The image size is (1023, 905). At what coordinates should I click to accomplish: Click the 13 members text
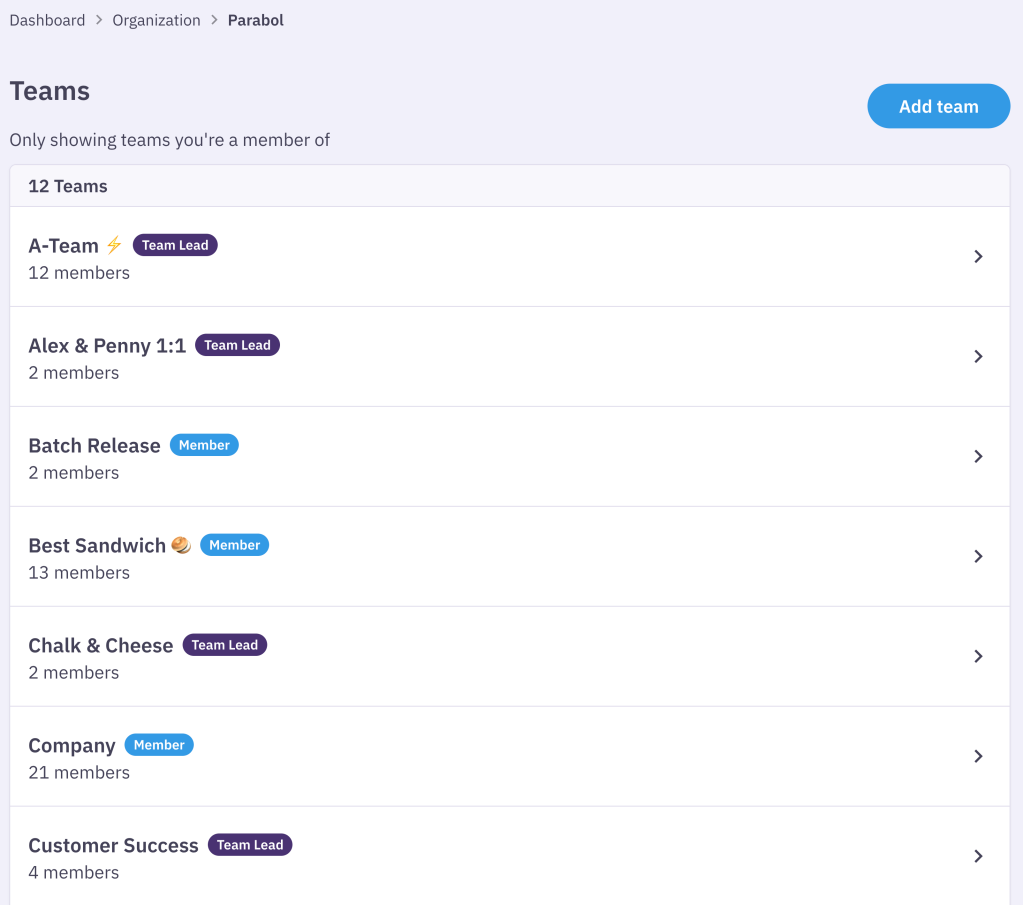(x=79, y=572)
